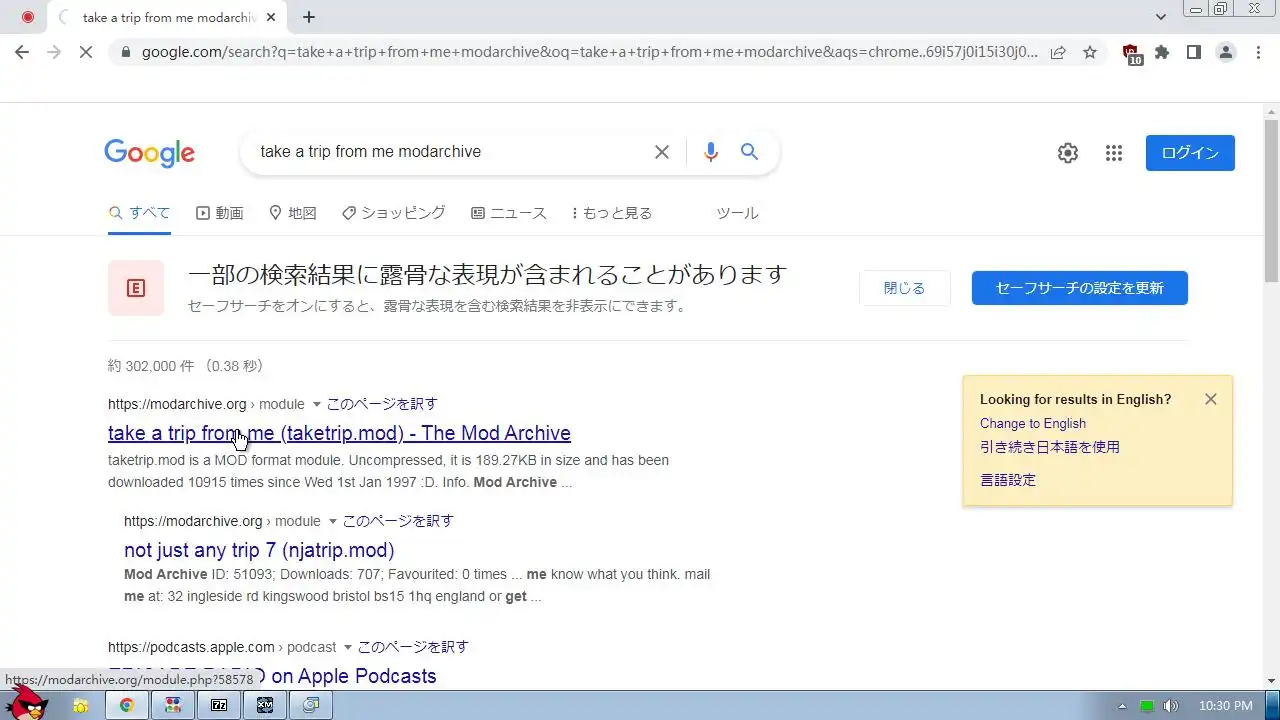Click the Chrome address bar URL
Image resolution: width=1280 pixels, height=720 pixels.
[589, 52]
